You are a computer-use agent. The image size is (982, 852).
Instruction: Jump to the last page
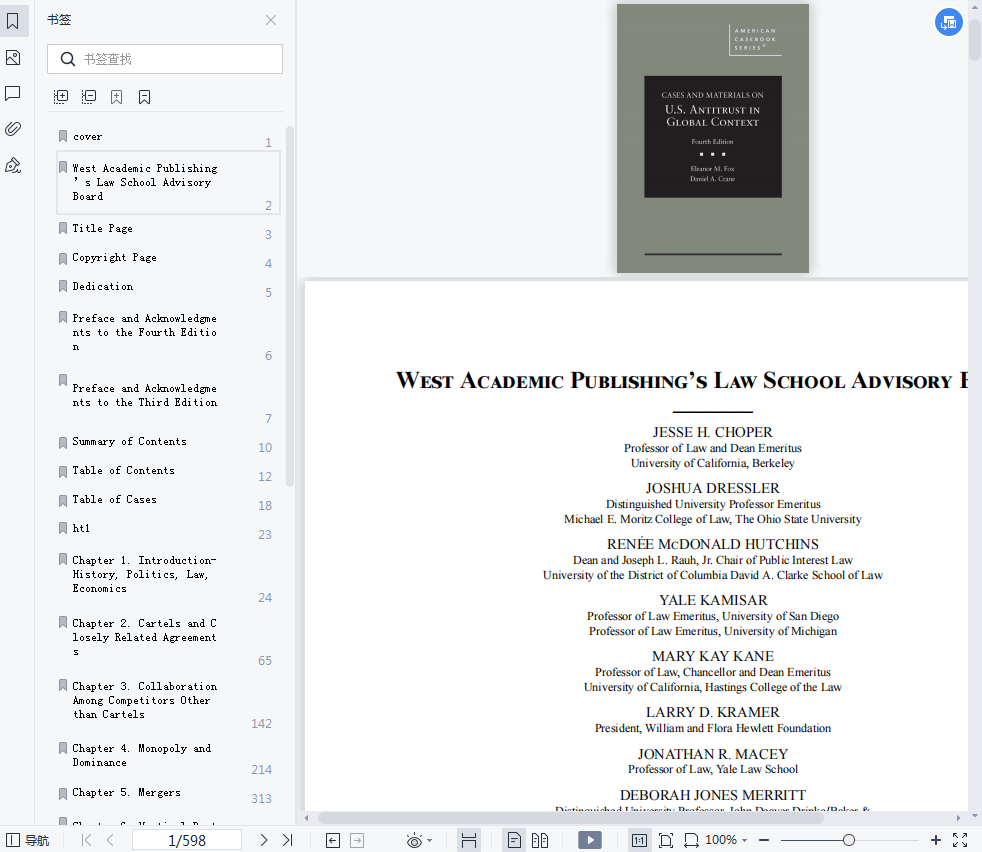click(x=287, y=840)
